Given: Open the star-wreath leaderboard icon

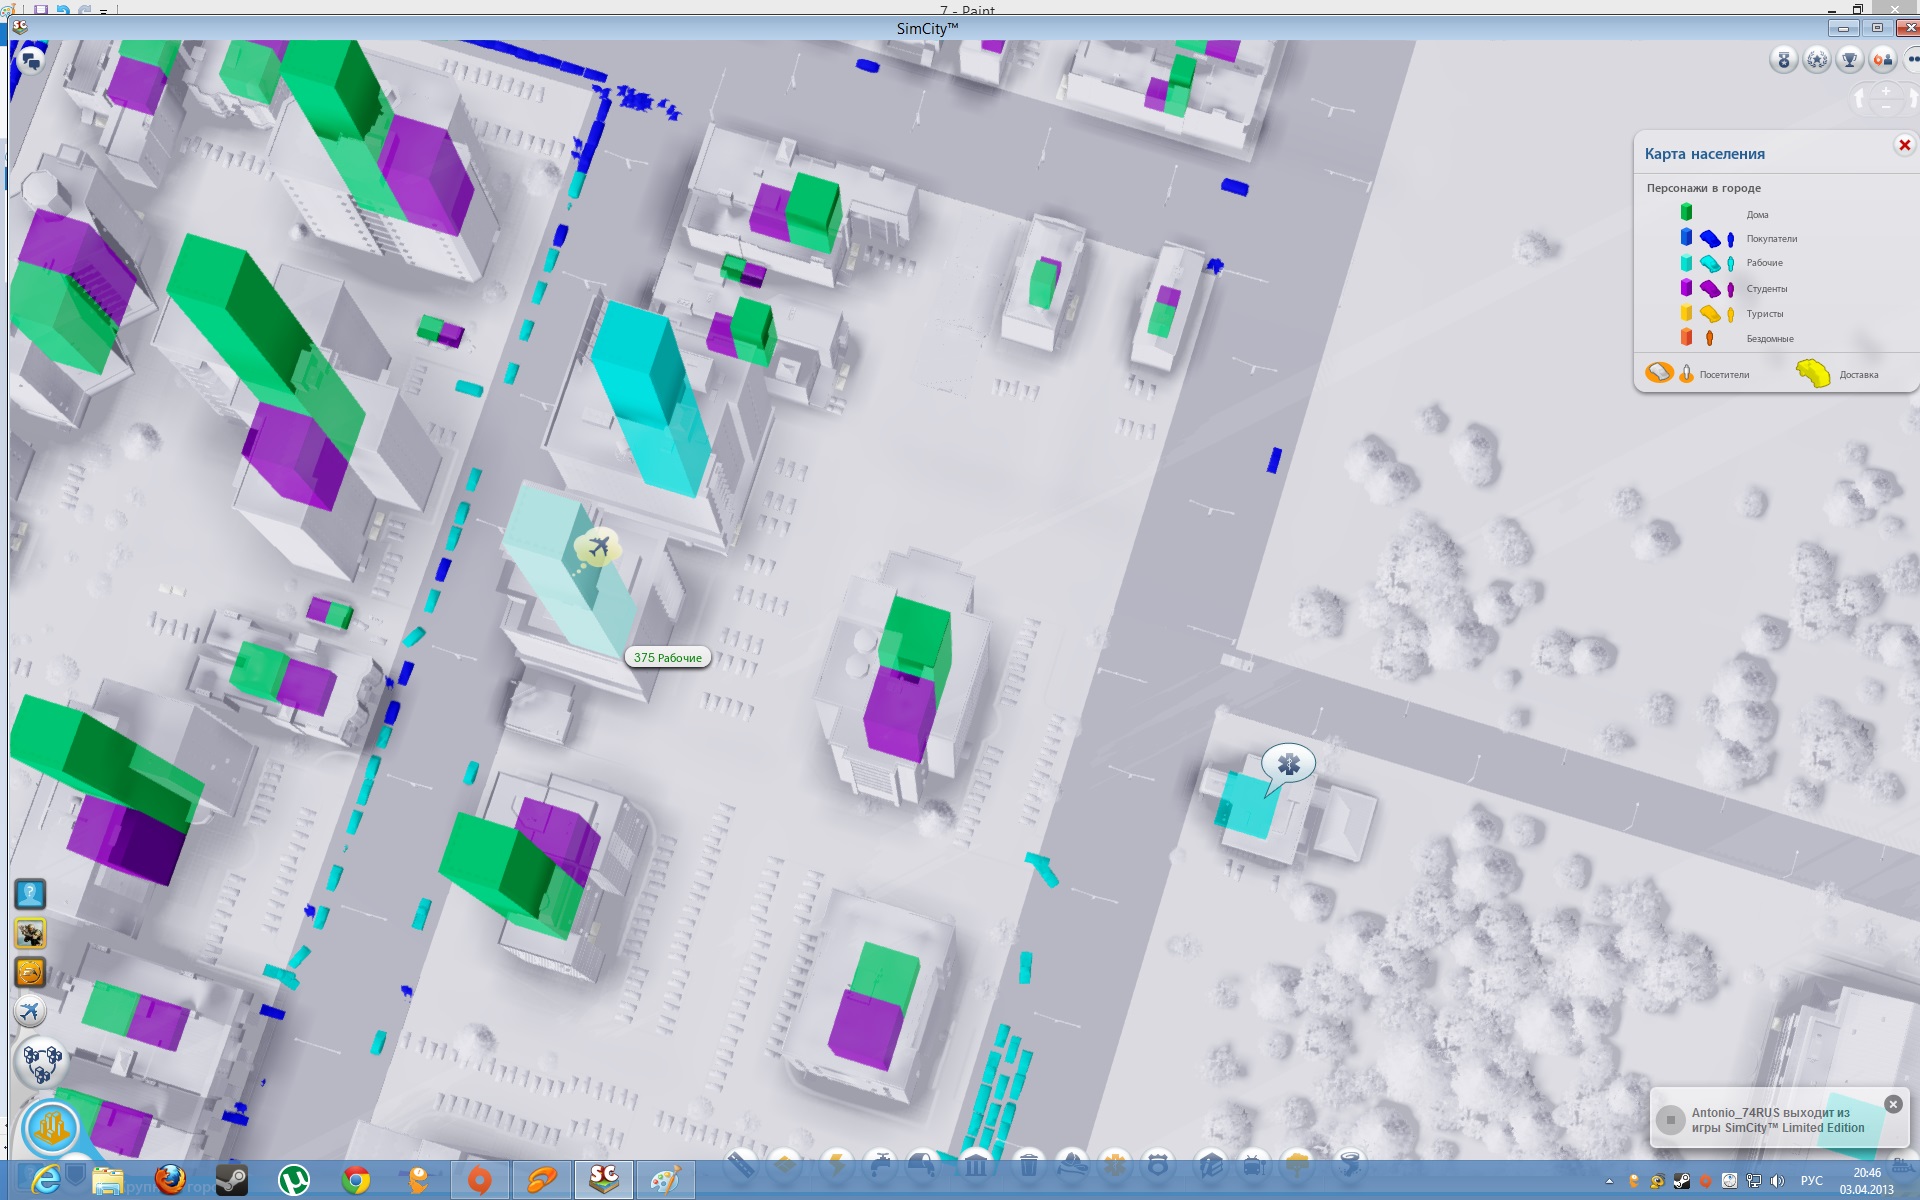Looking at the screenshot, I should [x=1817, y=60].
